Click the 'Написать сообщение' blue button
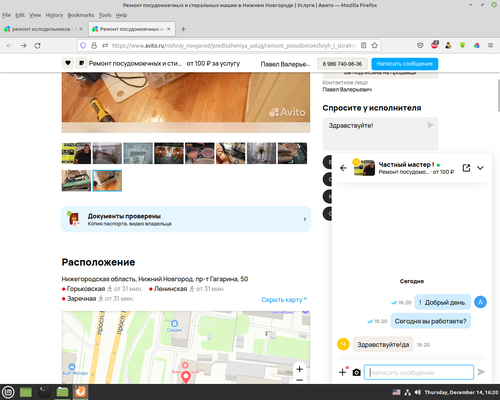The height and width of the screenshot is (400, 500). (x=405, y=64)
